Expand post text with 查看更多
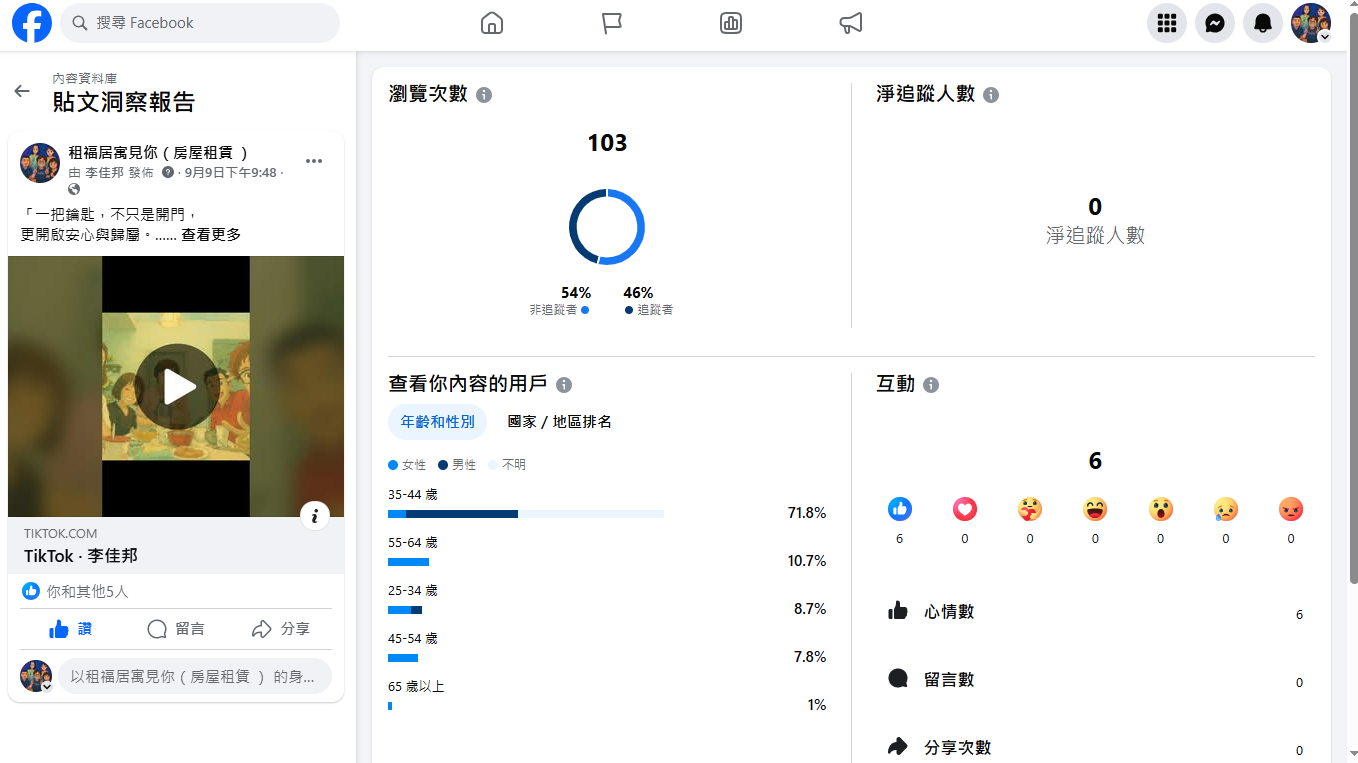This screenshot has height=763, width=1358. (211, 235)
